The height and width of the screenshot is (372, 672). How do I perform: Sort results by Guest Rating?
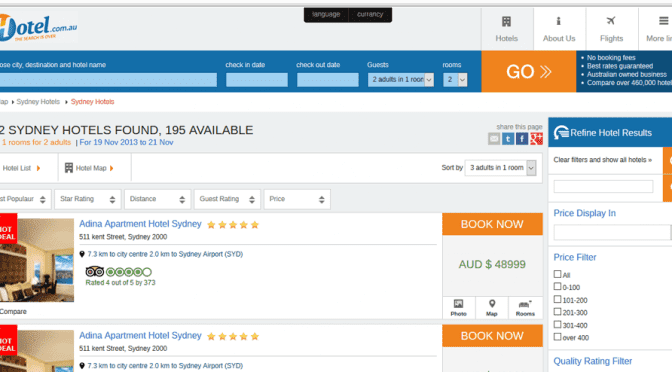(x=227, y=199)
